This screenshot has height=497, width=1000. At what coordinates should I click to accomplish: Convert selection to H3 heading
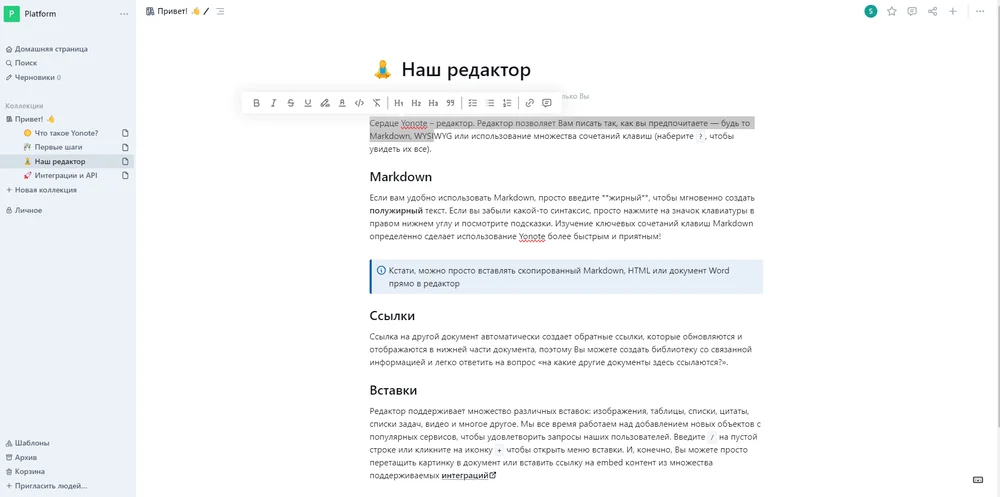[x=433, y=103]
